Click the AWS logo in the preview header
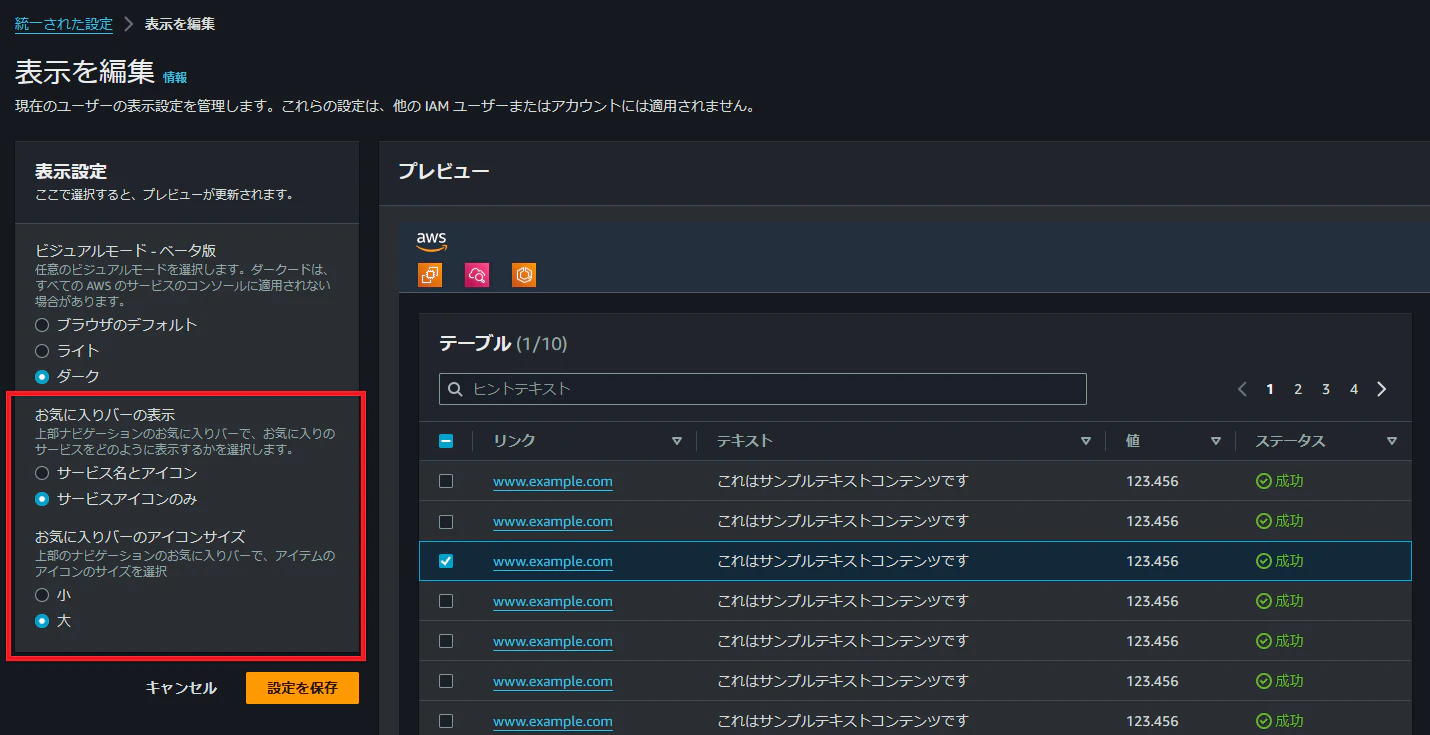Image resolution: width=1430 pixels, height=735 pixels. (x=431, y=240)
